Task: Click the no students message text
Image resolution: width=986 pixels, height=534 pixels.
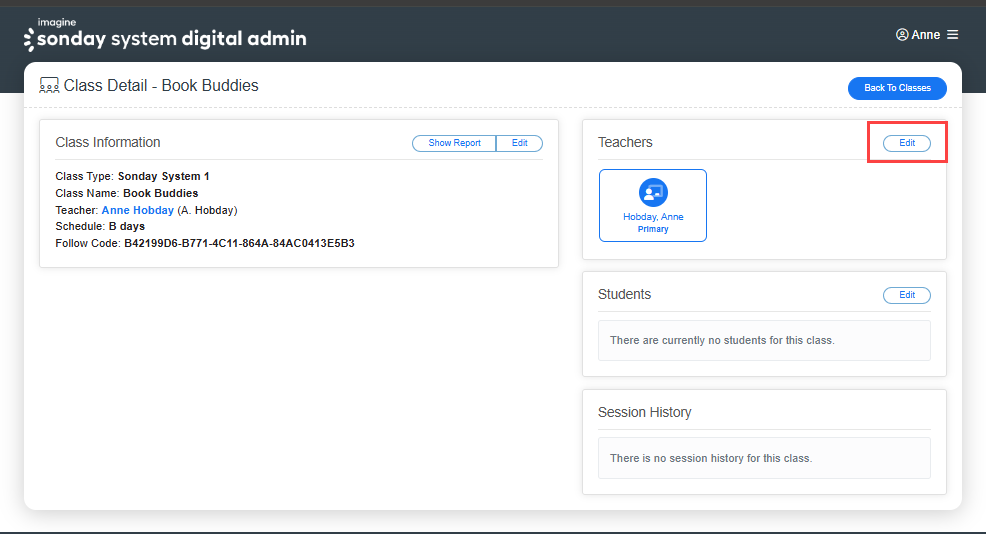Action: 722,340
